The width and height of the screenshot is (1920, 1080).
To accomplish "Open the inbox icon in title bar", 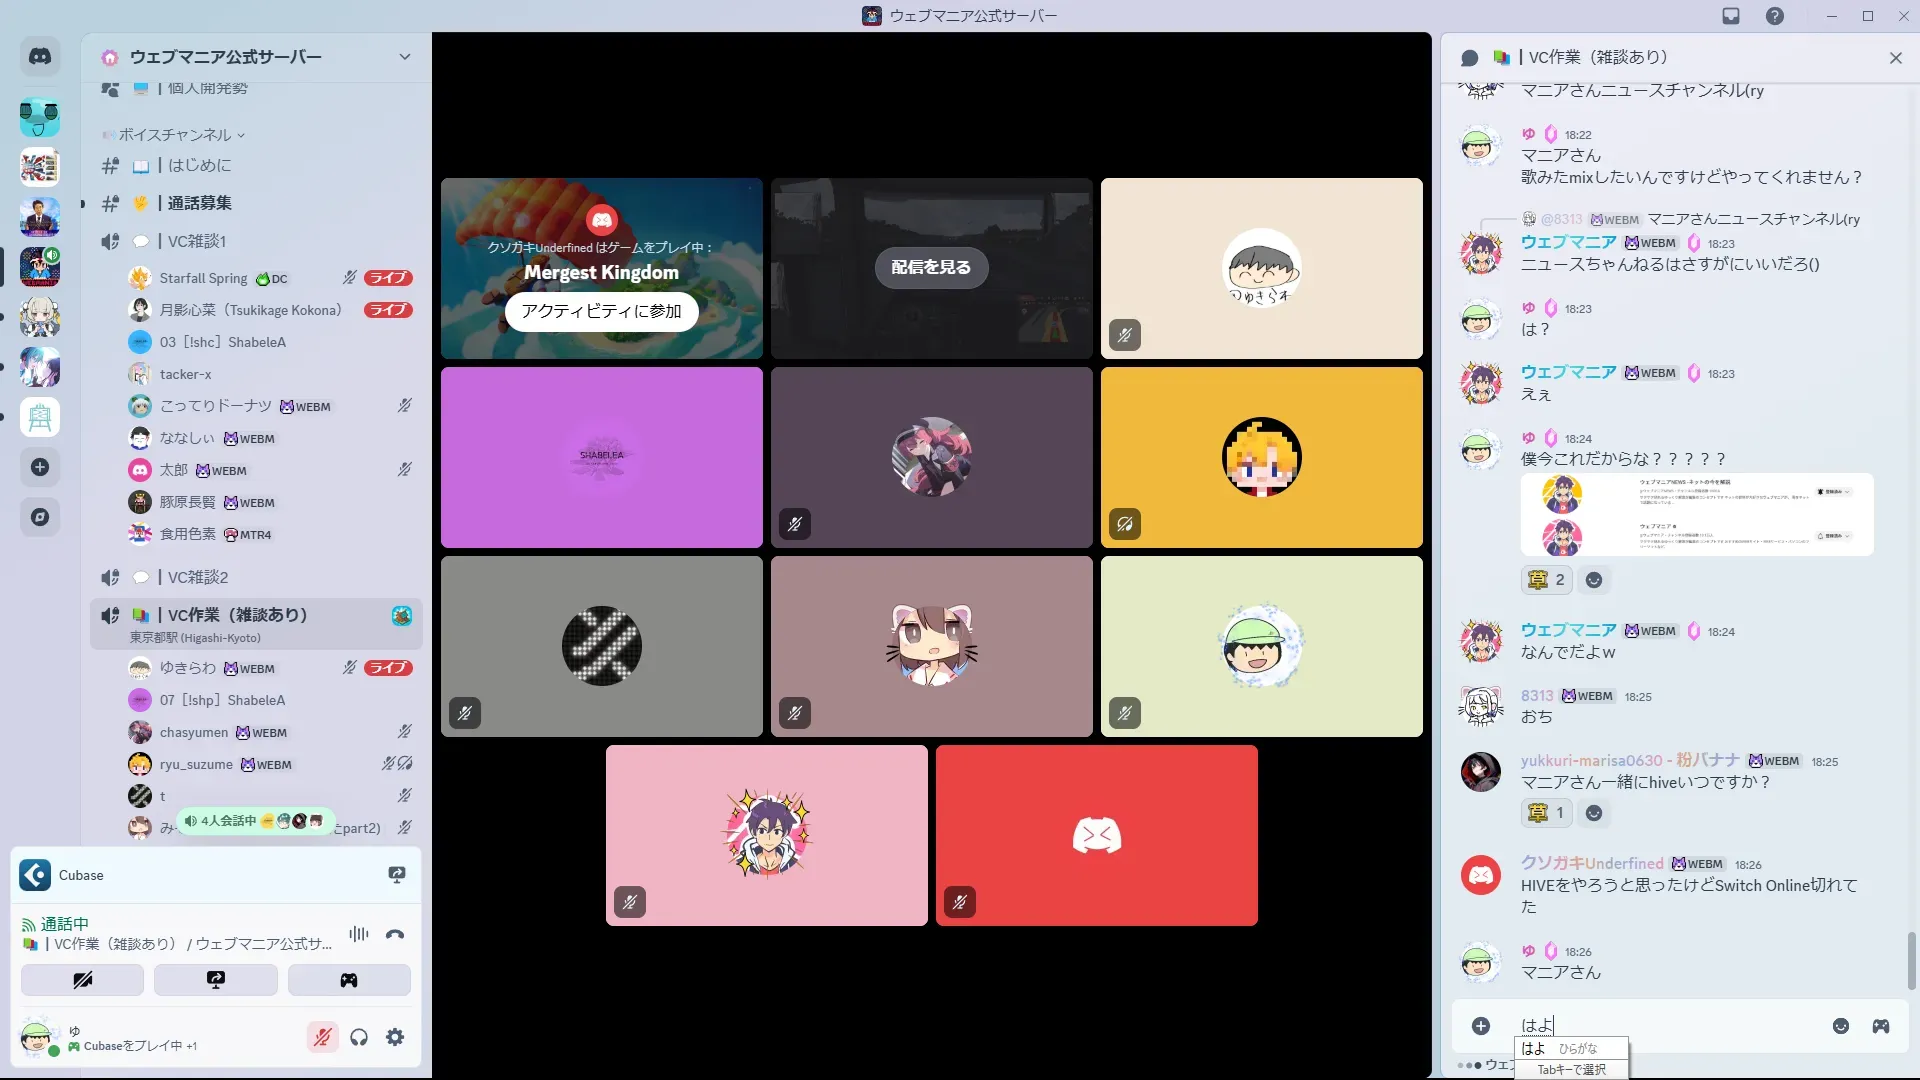I will click(1731, 16).
